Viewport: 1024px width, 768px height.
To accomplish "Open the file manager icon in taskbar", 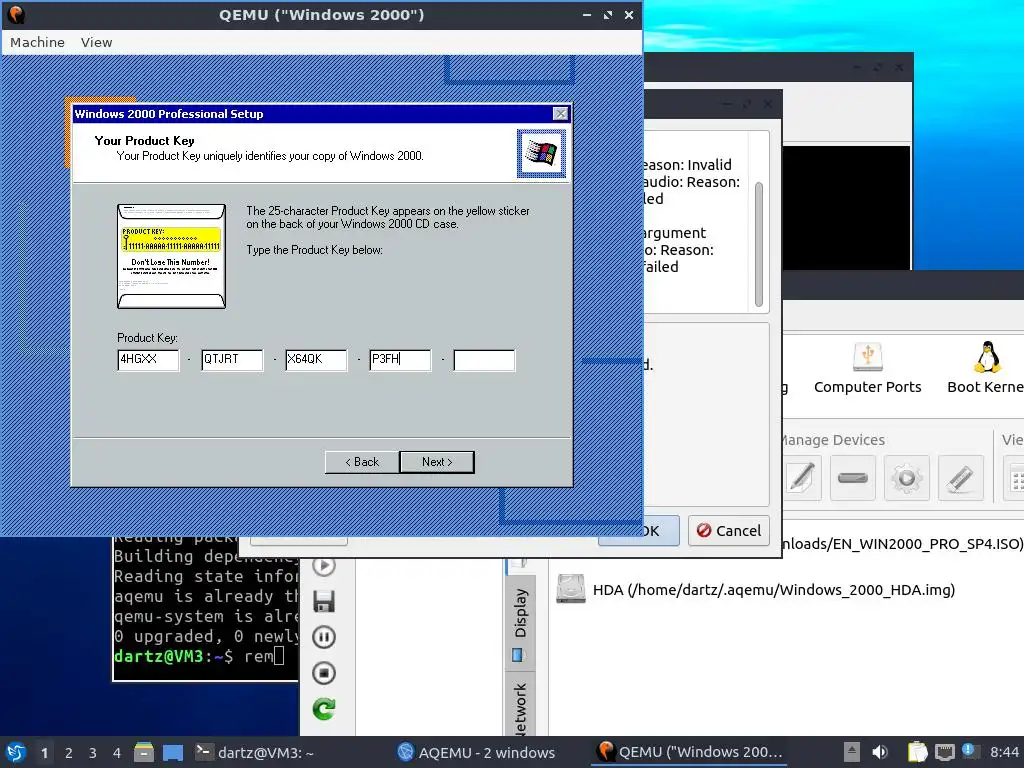I will point(144,752).
